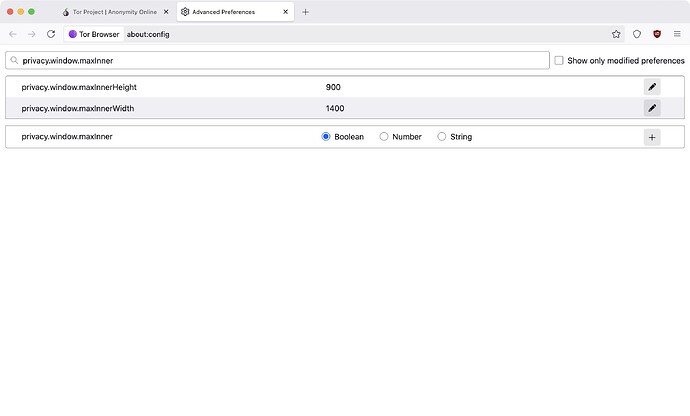Click the green macOS zoom window button

31,11
